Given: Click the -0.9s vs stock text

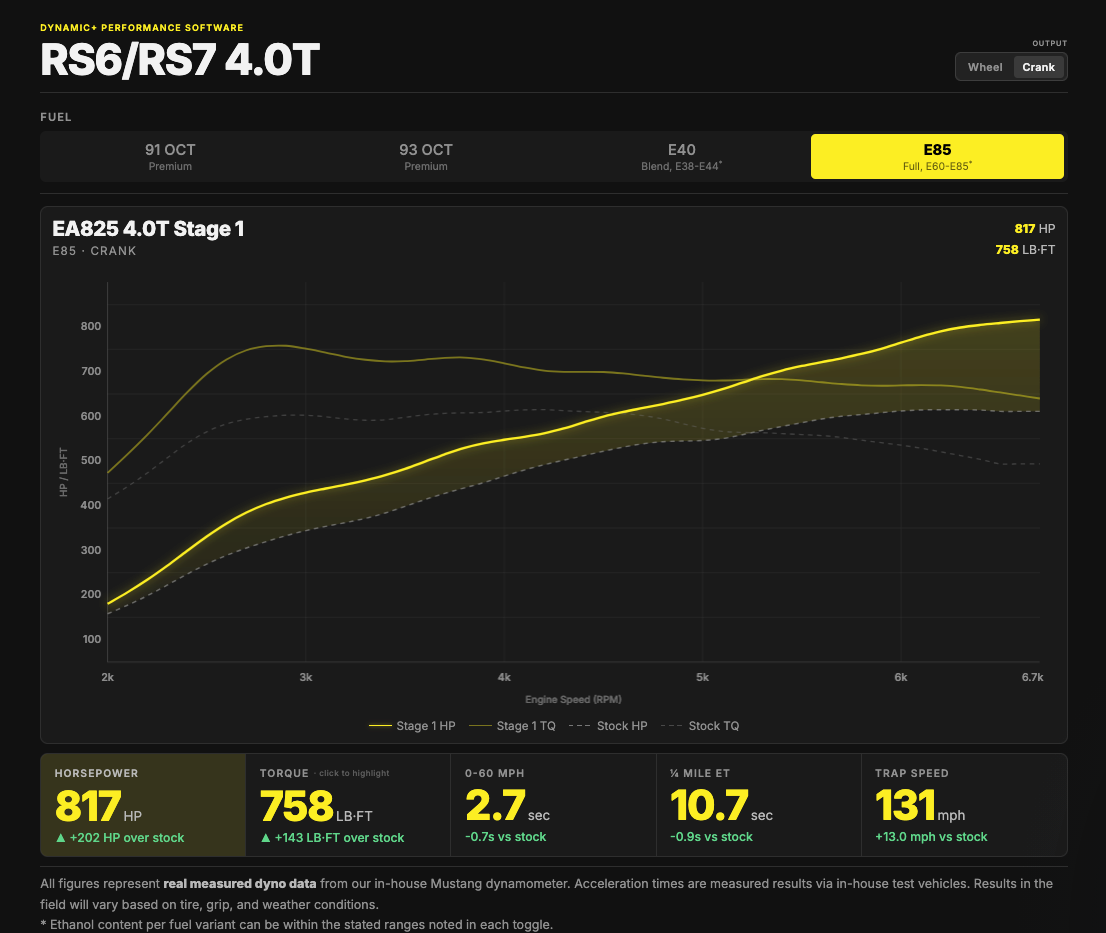Looking at the screenshot, I should (711, 837).
